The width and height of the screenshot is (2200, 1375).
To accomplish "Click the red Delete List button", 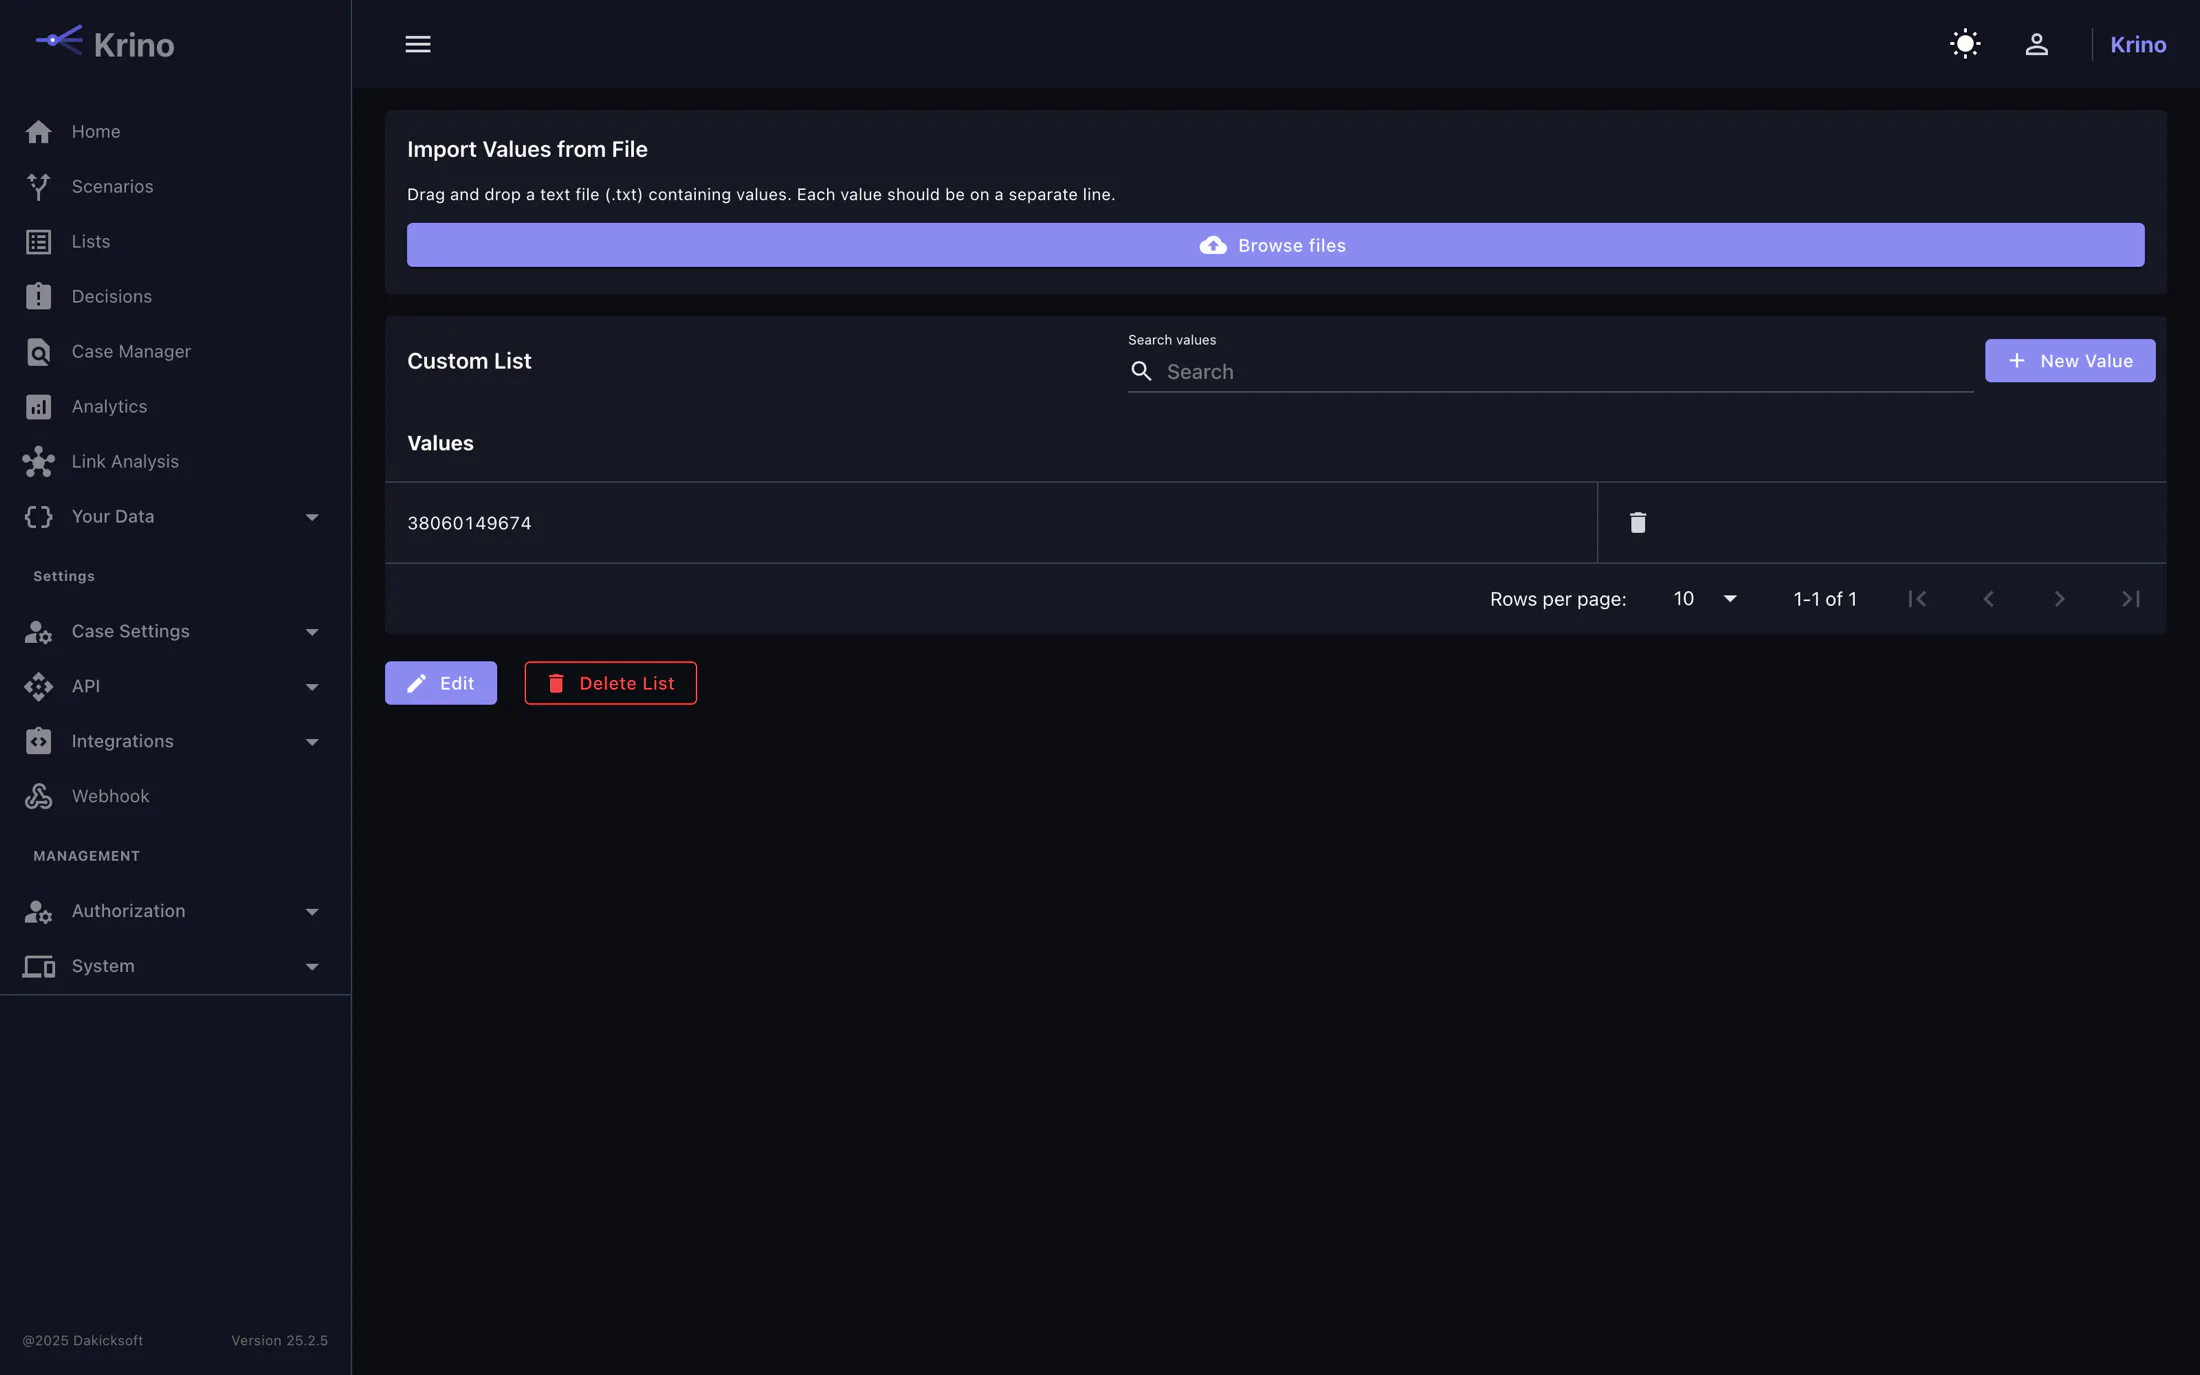I will [610, 683].
